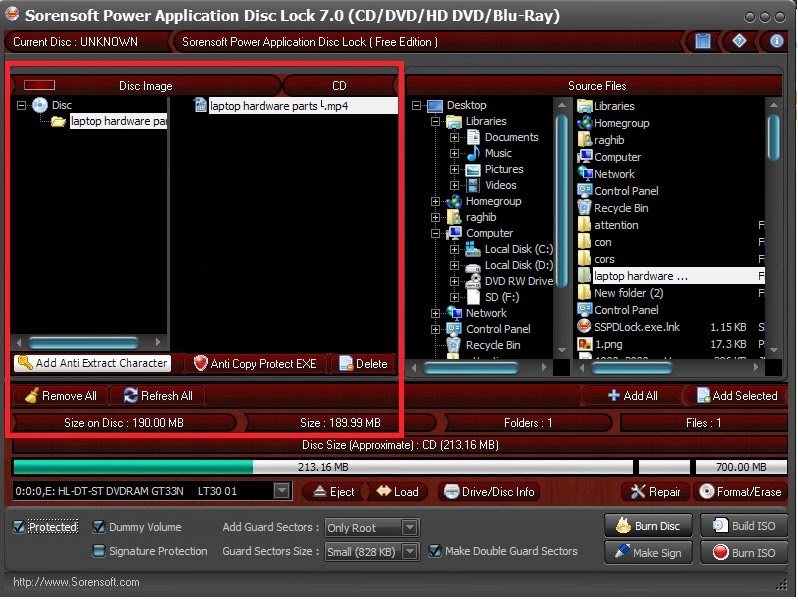The image size is (798, 600).
Task: Expand the Documents tree node
Action: point(454,137)
